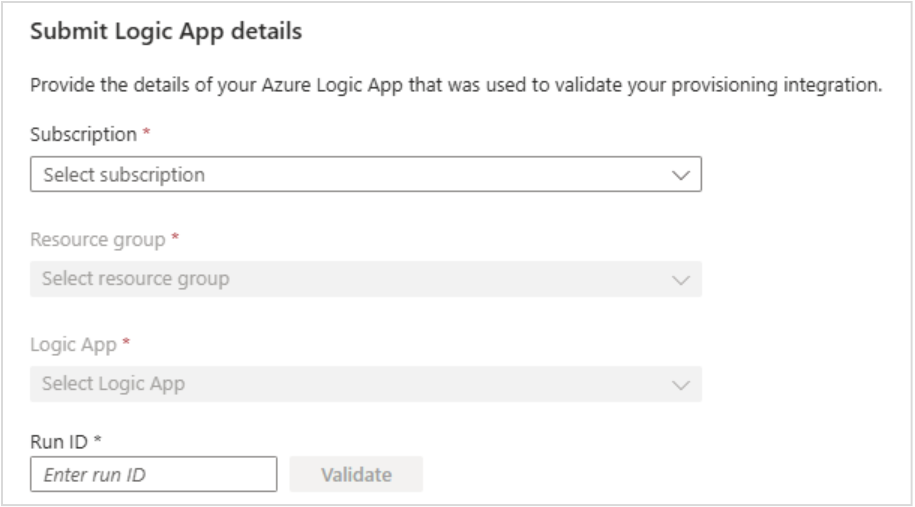Screen dimensions: 915x507
Task: Open the Select Logic App dropdown
Action: tap(366, 384)
